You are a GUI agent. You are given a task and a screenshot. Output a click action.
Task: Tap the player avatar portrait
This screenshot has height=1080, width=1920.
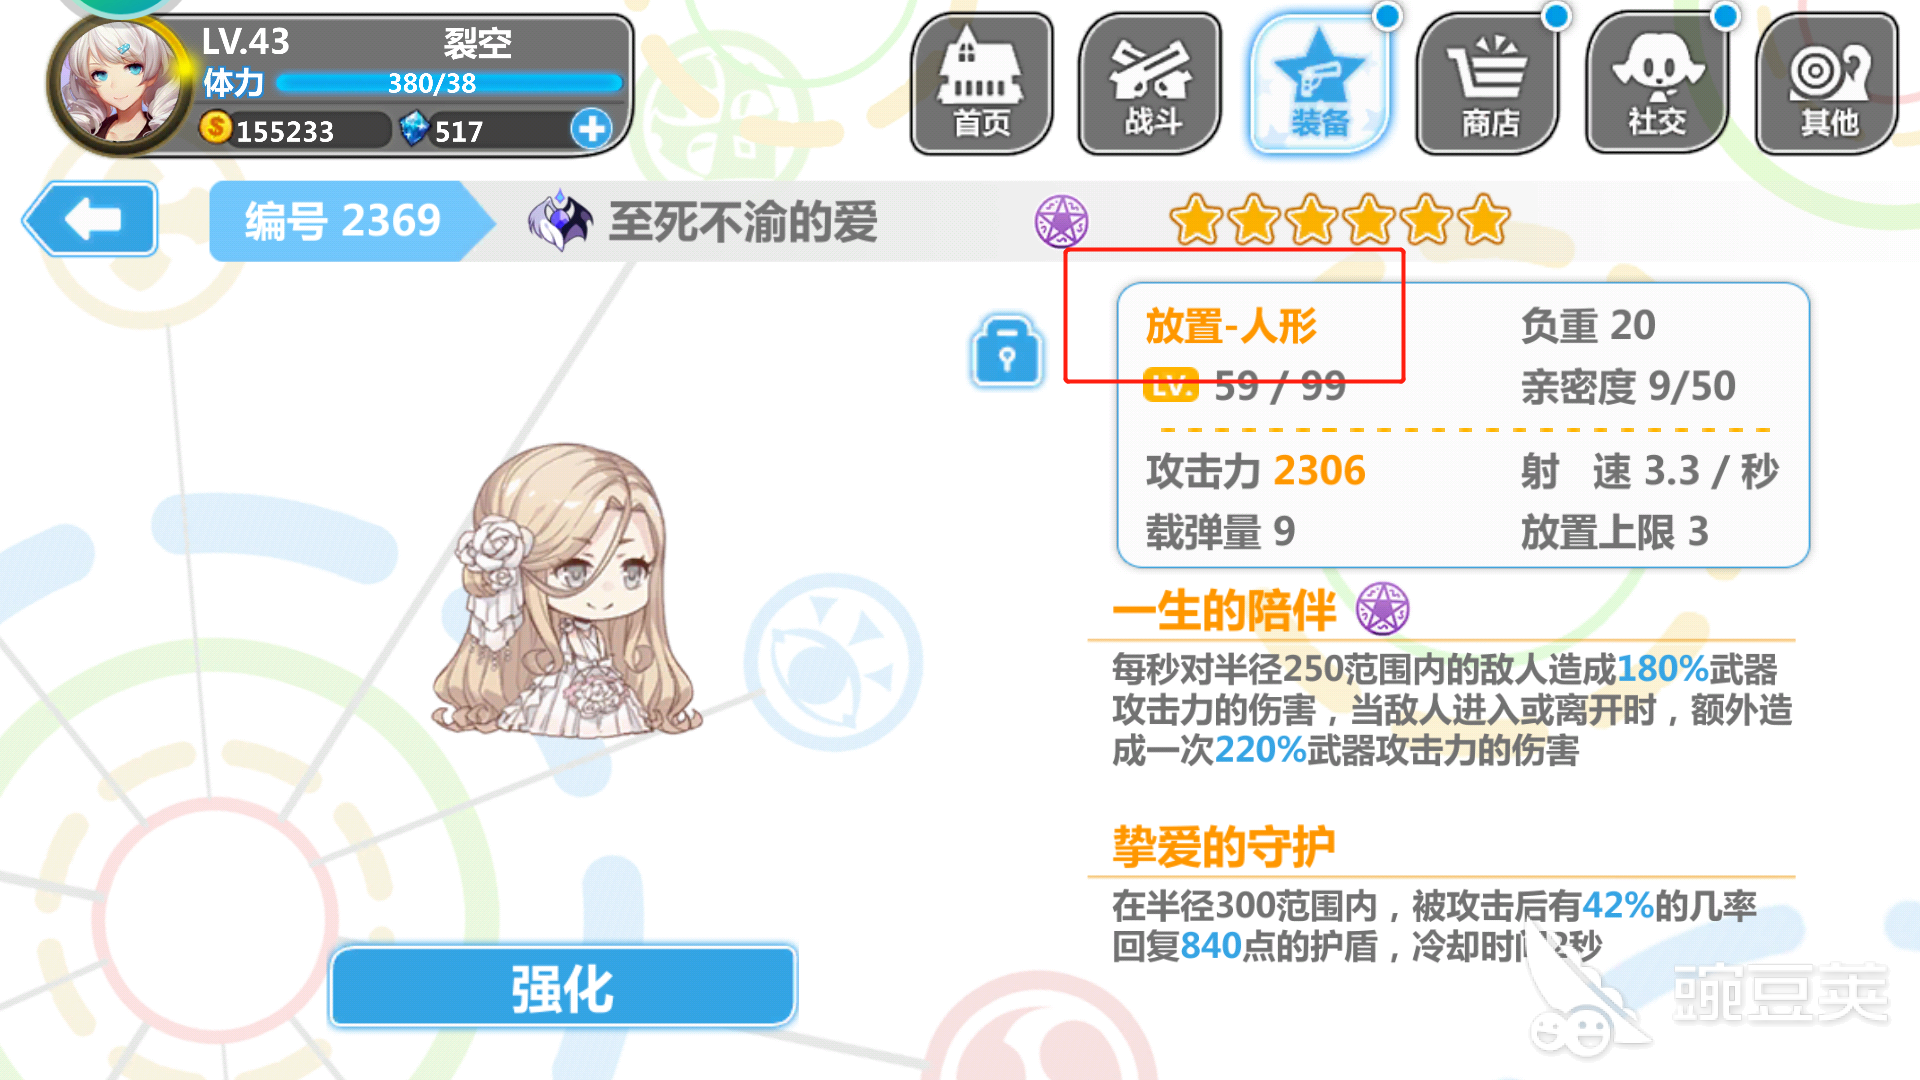coord(120,85)
